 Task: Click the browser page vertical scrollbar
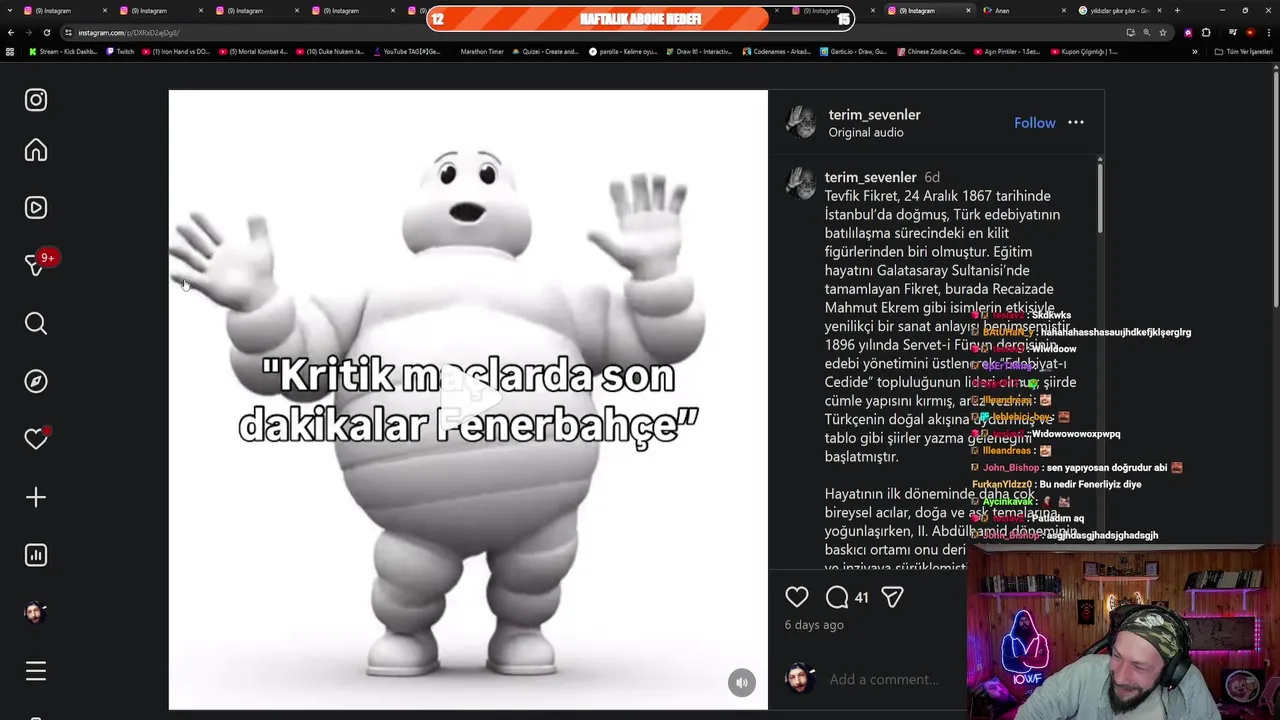[1274, 190]
